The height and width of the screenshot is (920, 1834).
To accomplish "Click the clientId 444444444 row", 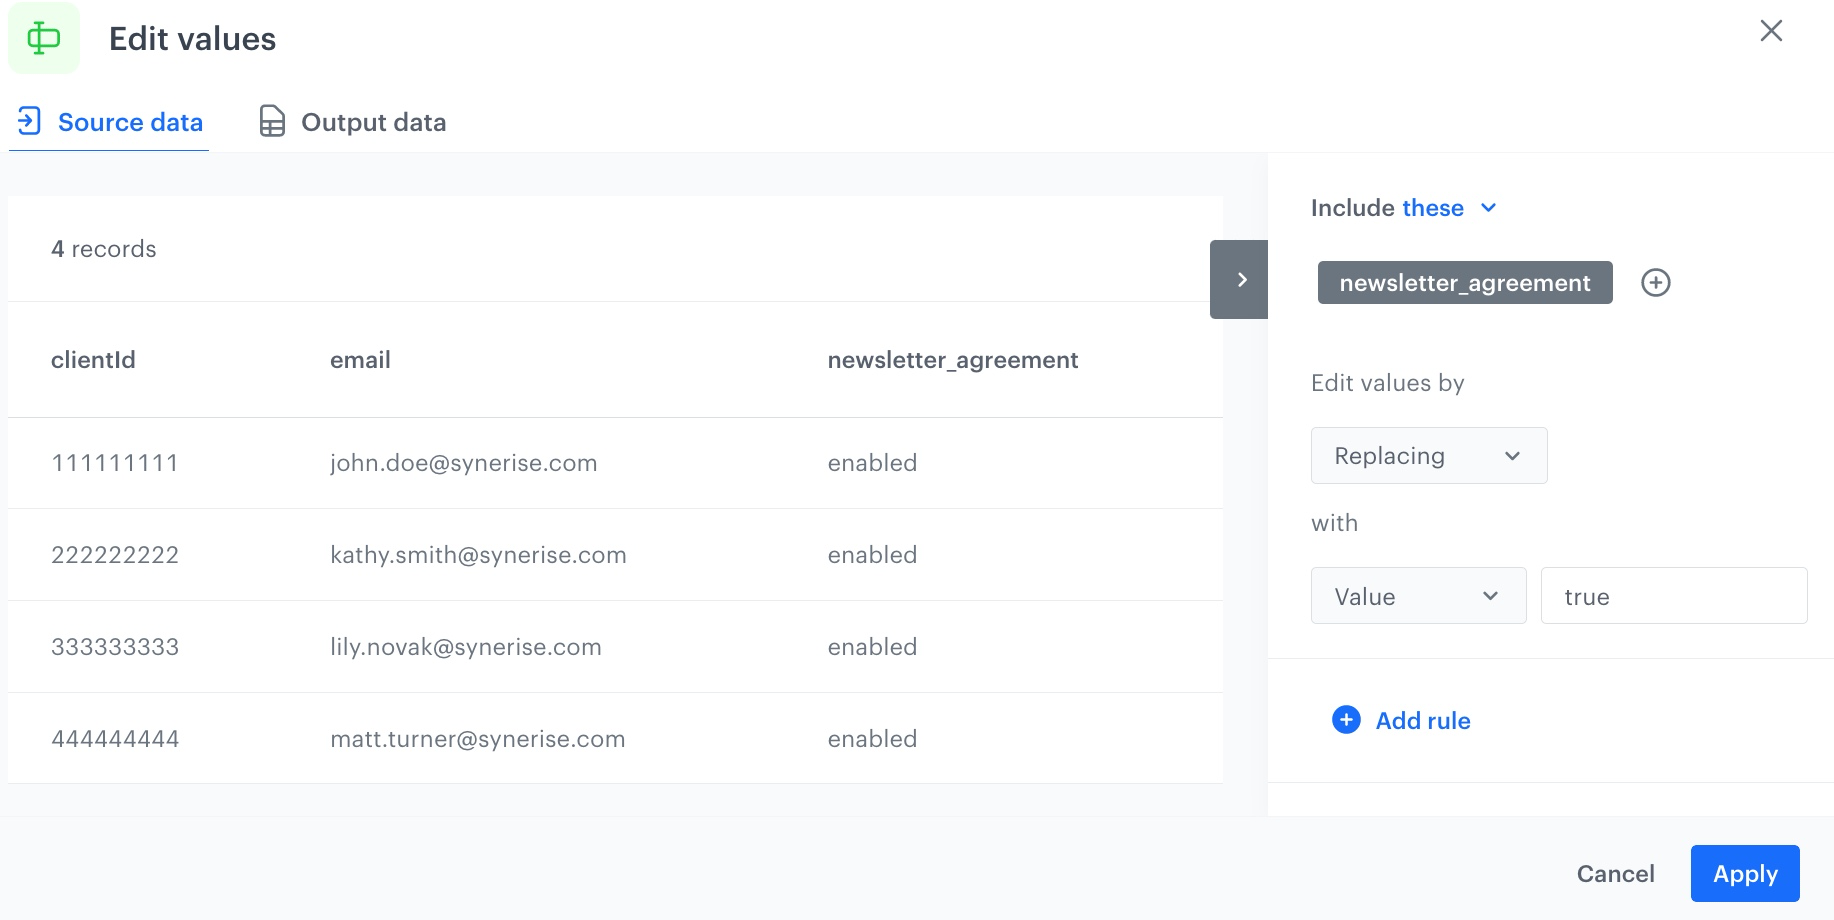I will pos(115,739).
